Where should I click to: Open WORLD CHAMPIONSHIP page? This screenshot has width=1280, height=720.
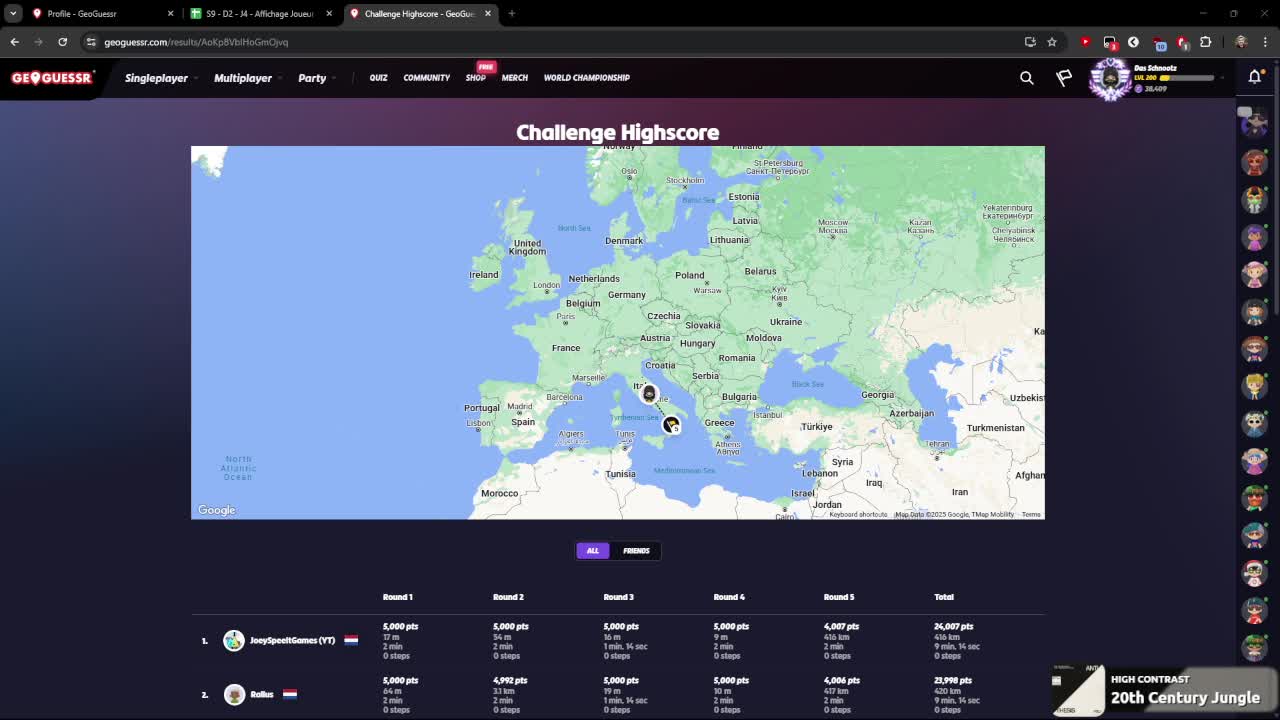587,78
